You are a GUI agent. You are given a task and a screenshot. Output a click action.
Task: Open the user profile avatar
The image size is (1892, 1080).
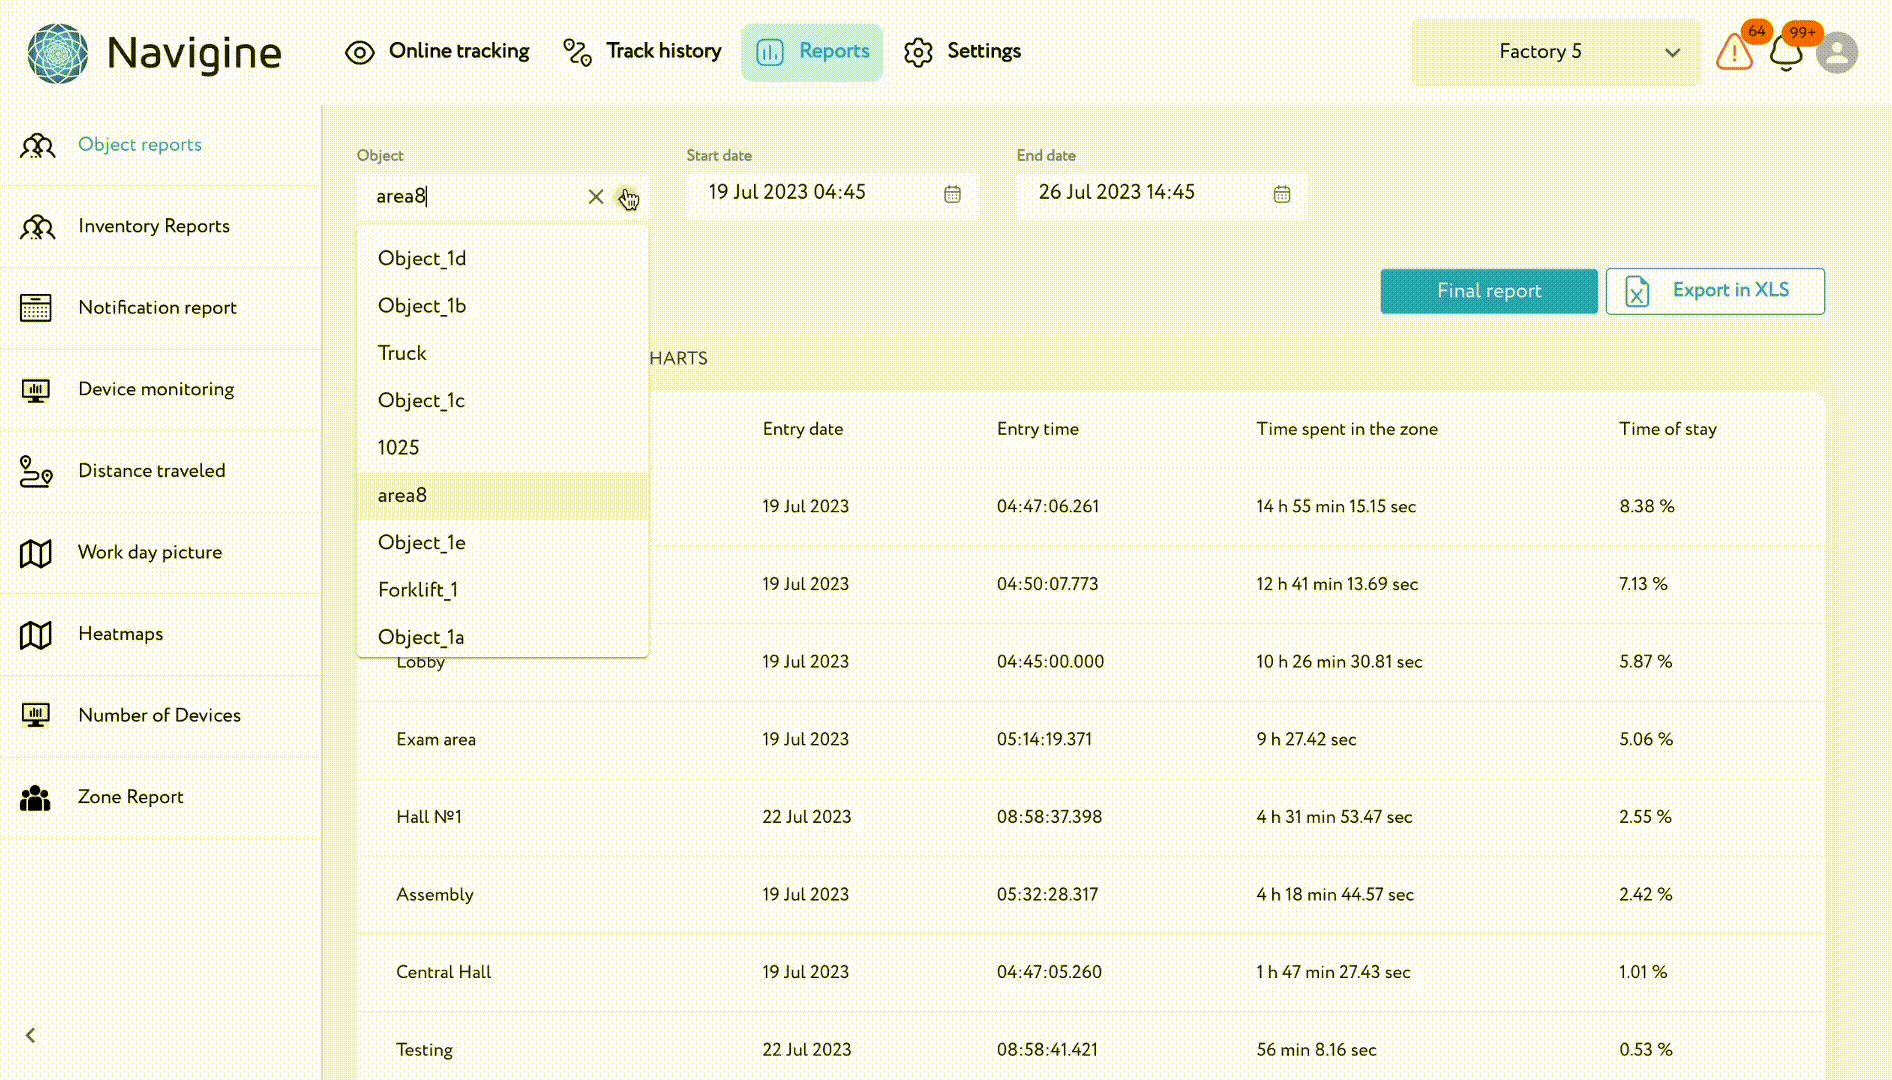(1837, 53)
